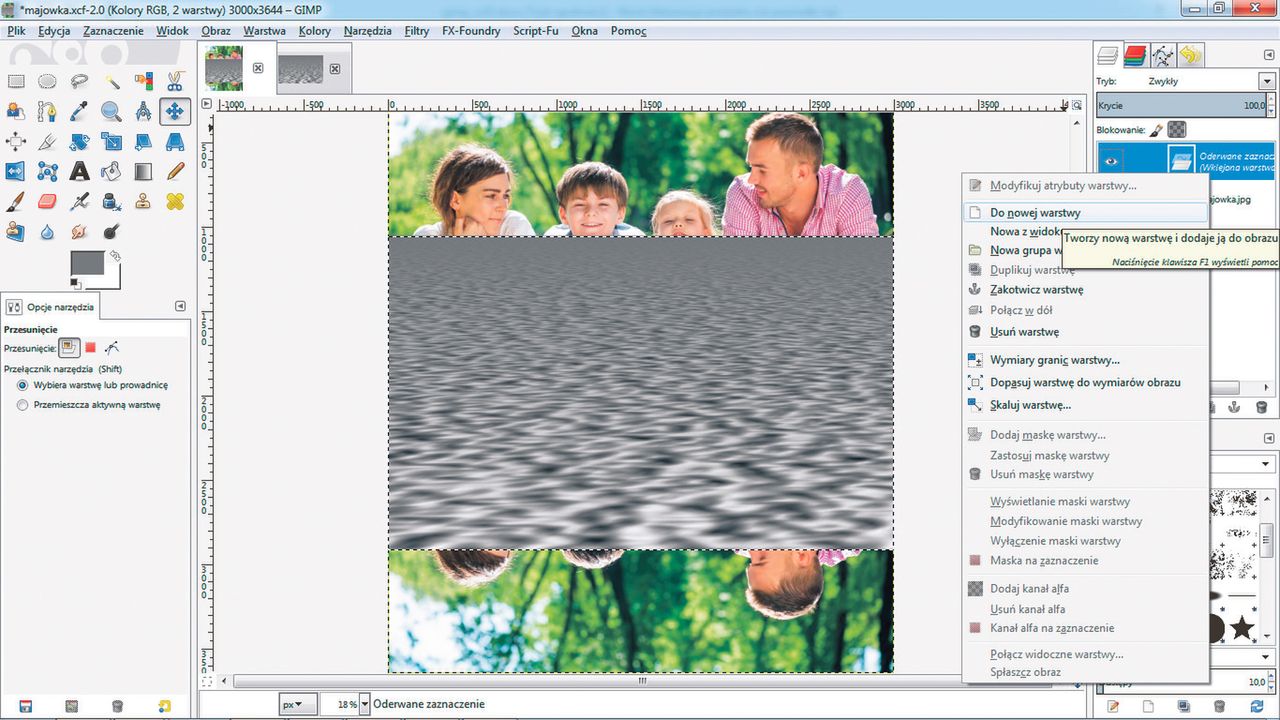Open the Warstwa menu
Image resolution: width=1280 pixels, height=720 pixels.
tap(265, 31)
